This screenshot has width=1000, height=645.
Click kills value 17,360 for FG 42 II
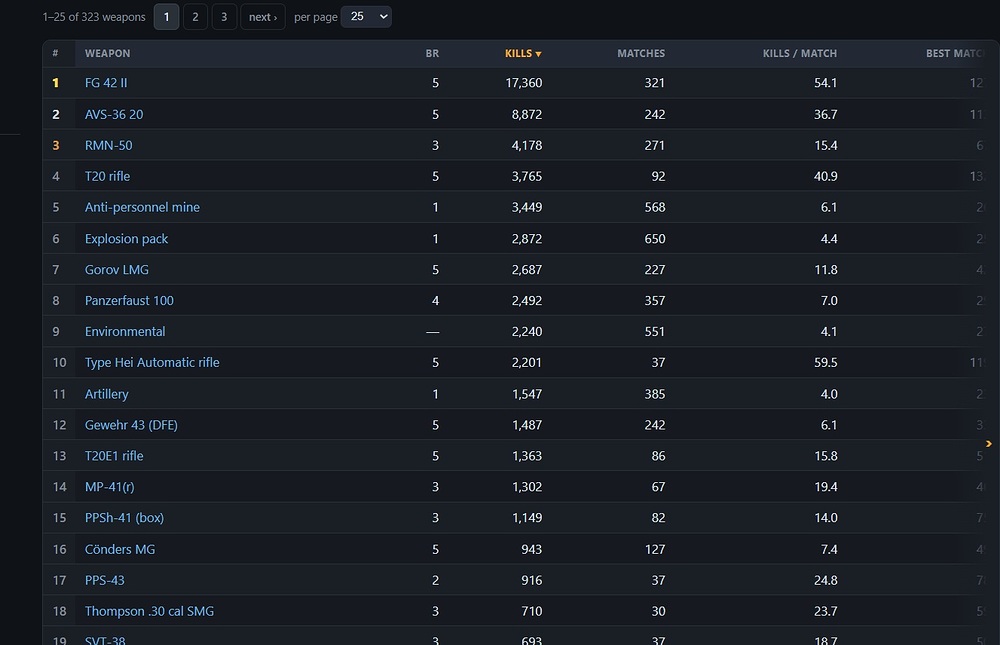click(x=524, y=83)
